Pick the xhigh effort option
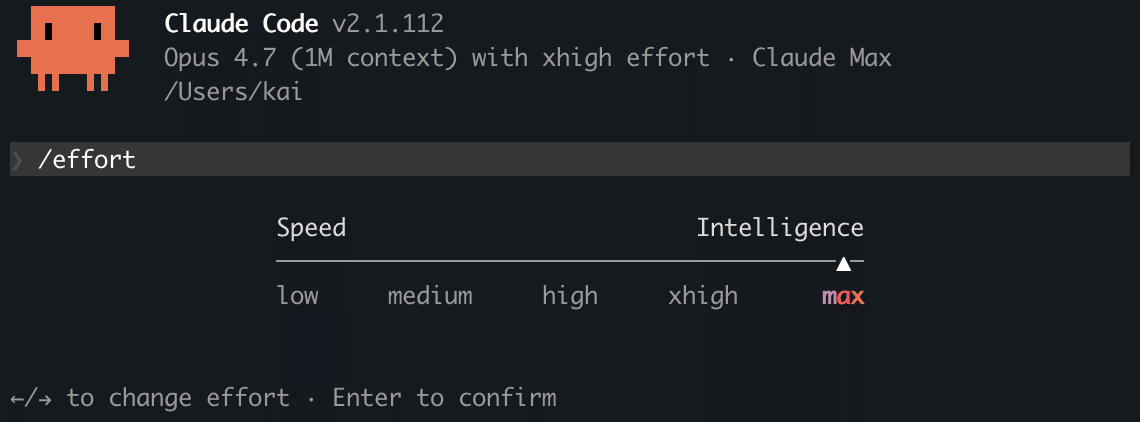The width and height of the screenshot is (1140, 422). (703, 296)
